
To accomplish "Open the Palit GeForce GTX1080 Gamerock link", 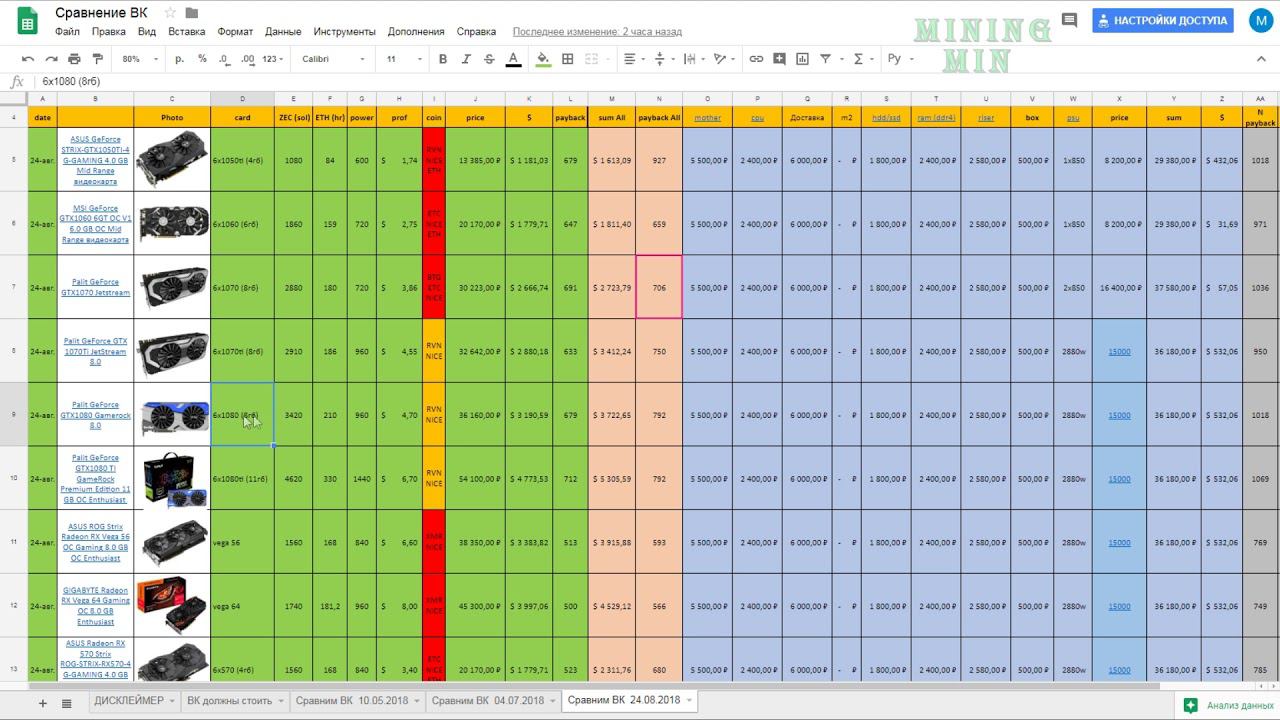I will 95,415.
